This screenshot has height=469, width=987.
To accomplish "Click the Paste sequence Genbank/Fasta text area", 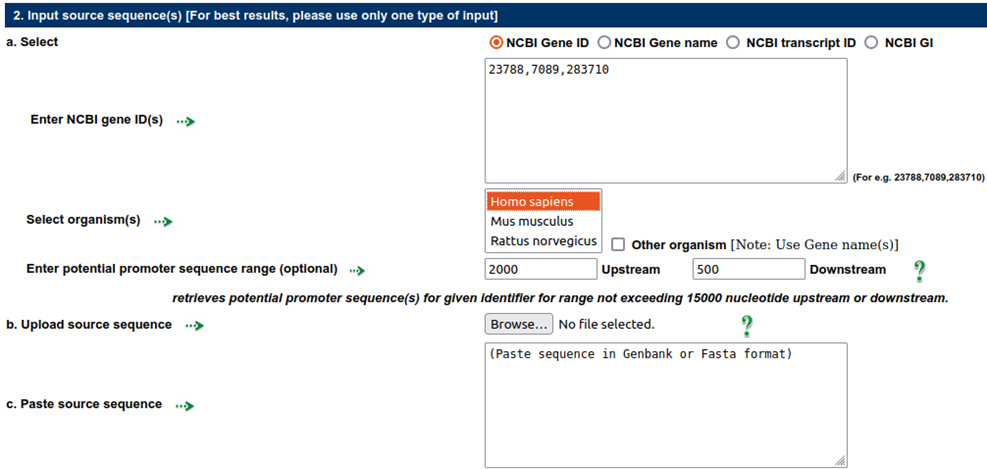I will coord(666,405).
